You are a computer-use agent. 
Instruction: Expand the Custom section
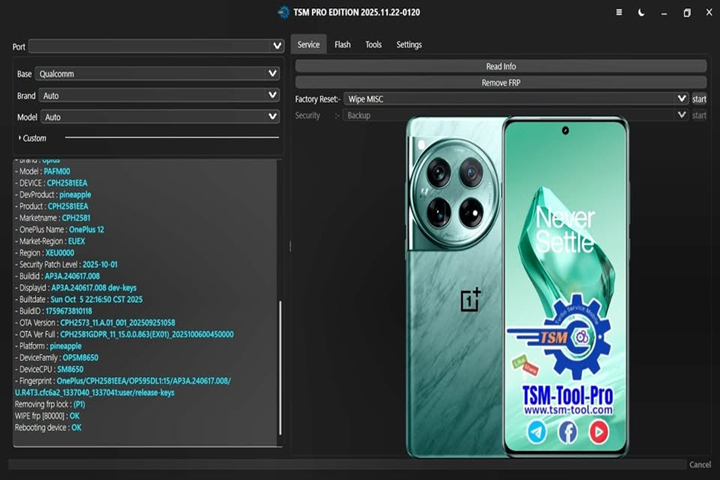click(34, 138)
